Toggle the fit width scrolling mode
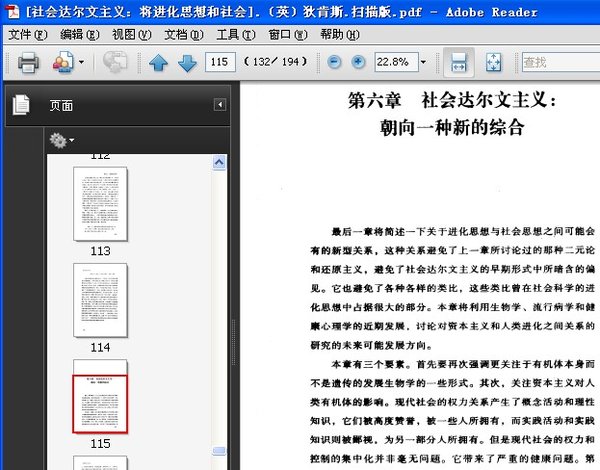Image resolution: width=600 pixels, height=470 pixels. pos(457,62)
